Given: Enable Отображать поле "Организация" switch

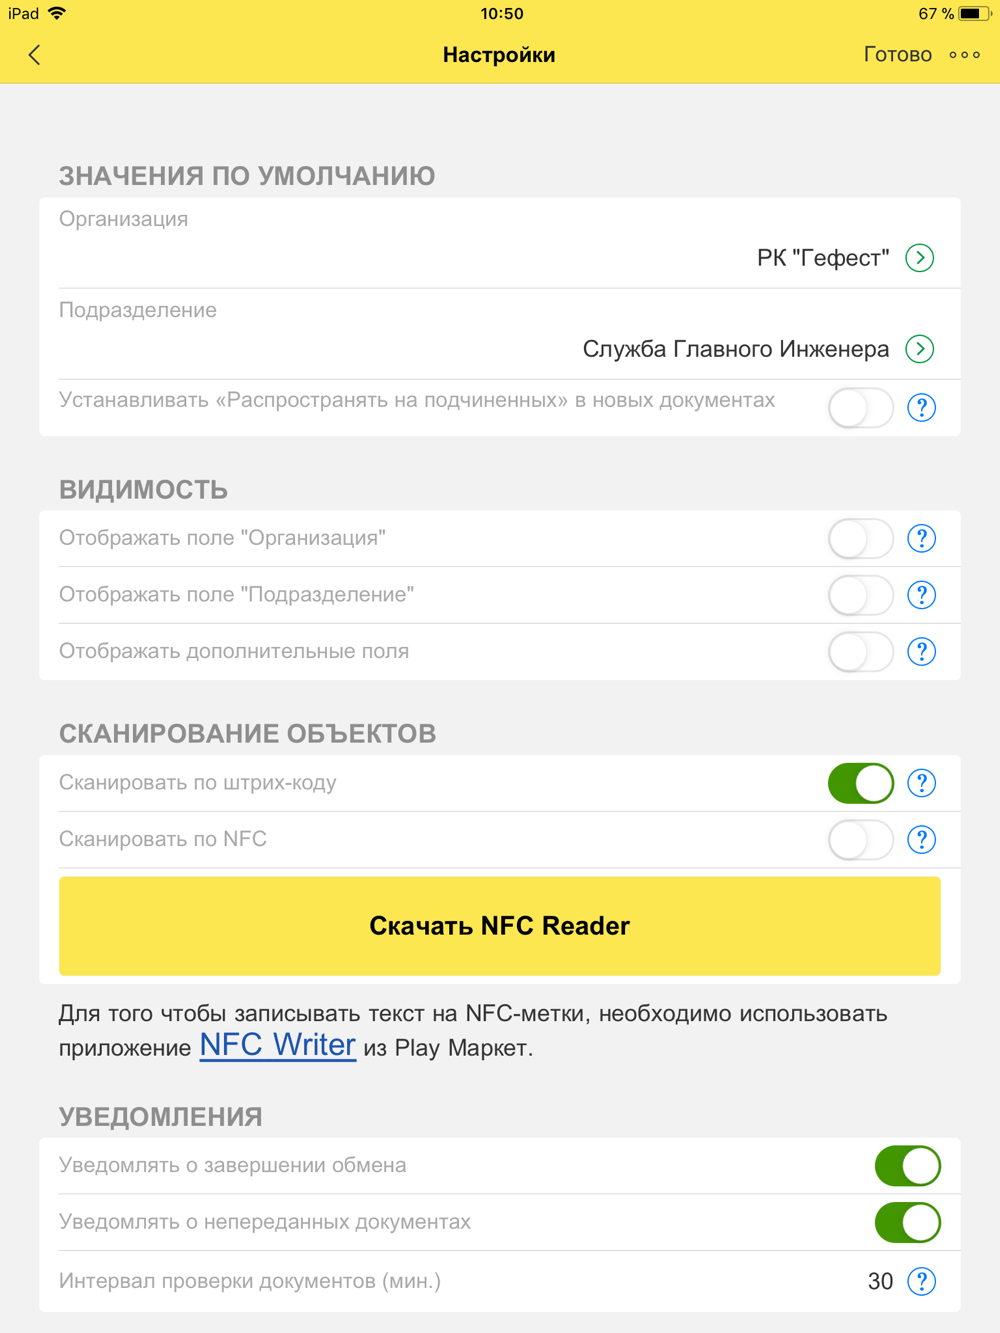Looking at the screenshot, I should coord(861,539).
